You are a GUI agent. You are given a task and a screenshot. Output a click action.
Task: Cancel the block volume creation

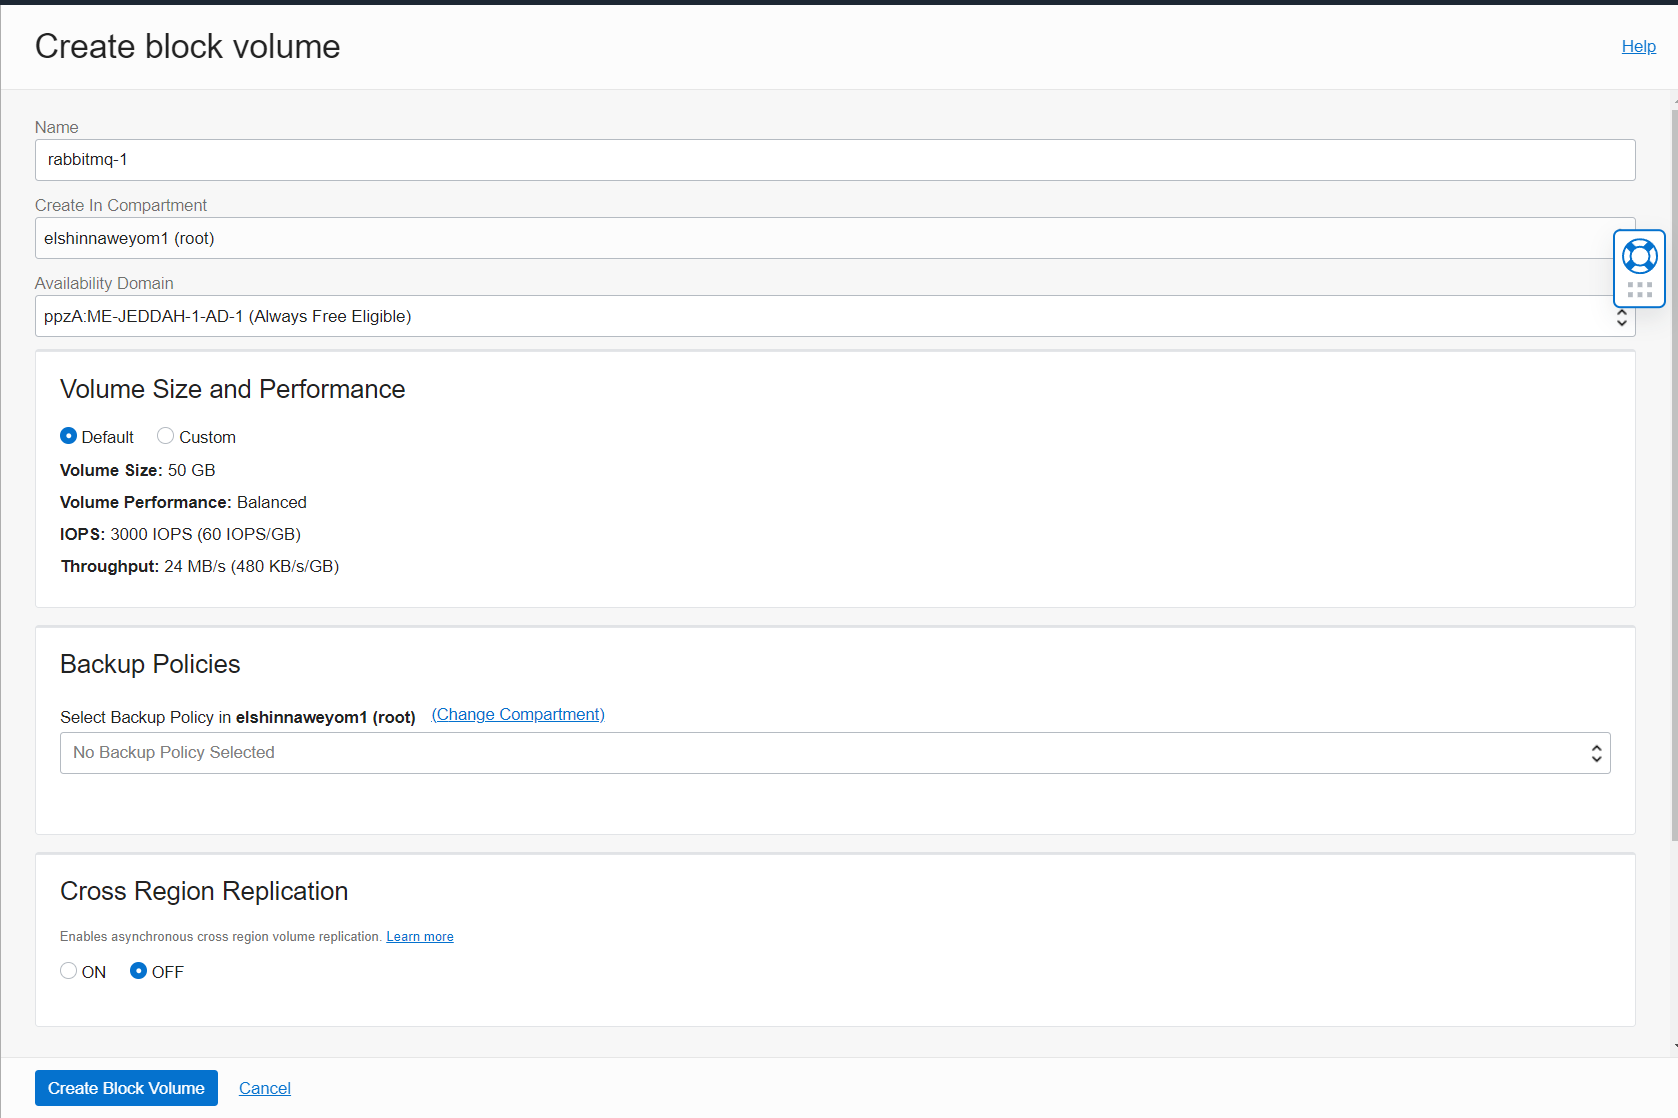coord(264,1088)
